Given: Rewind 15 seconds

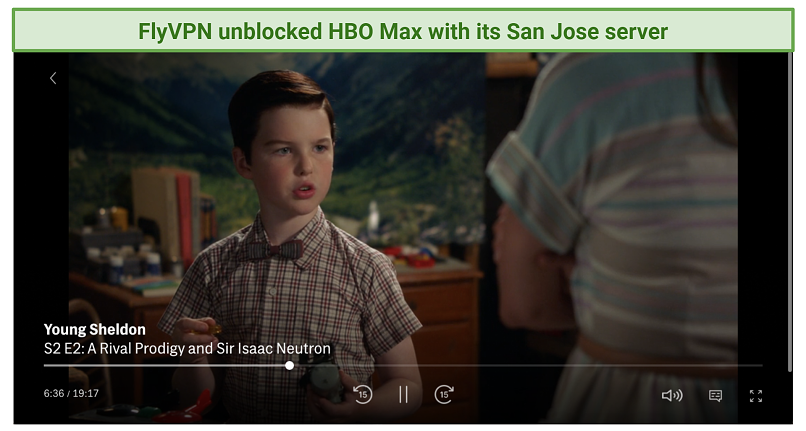Looking at the screenshot, I should click(x=362, y=395).
